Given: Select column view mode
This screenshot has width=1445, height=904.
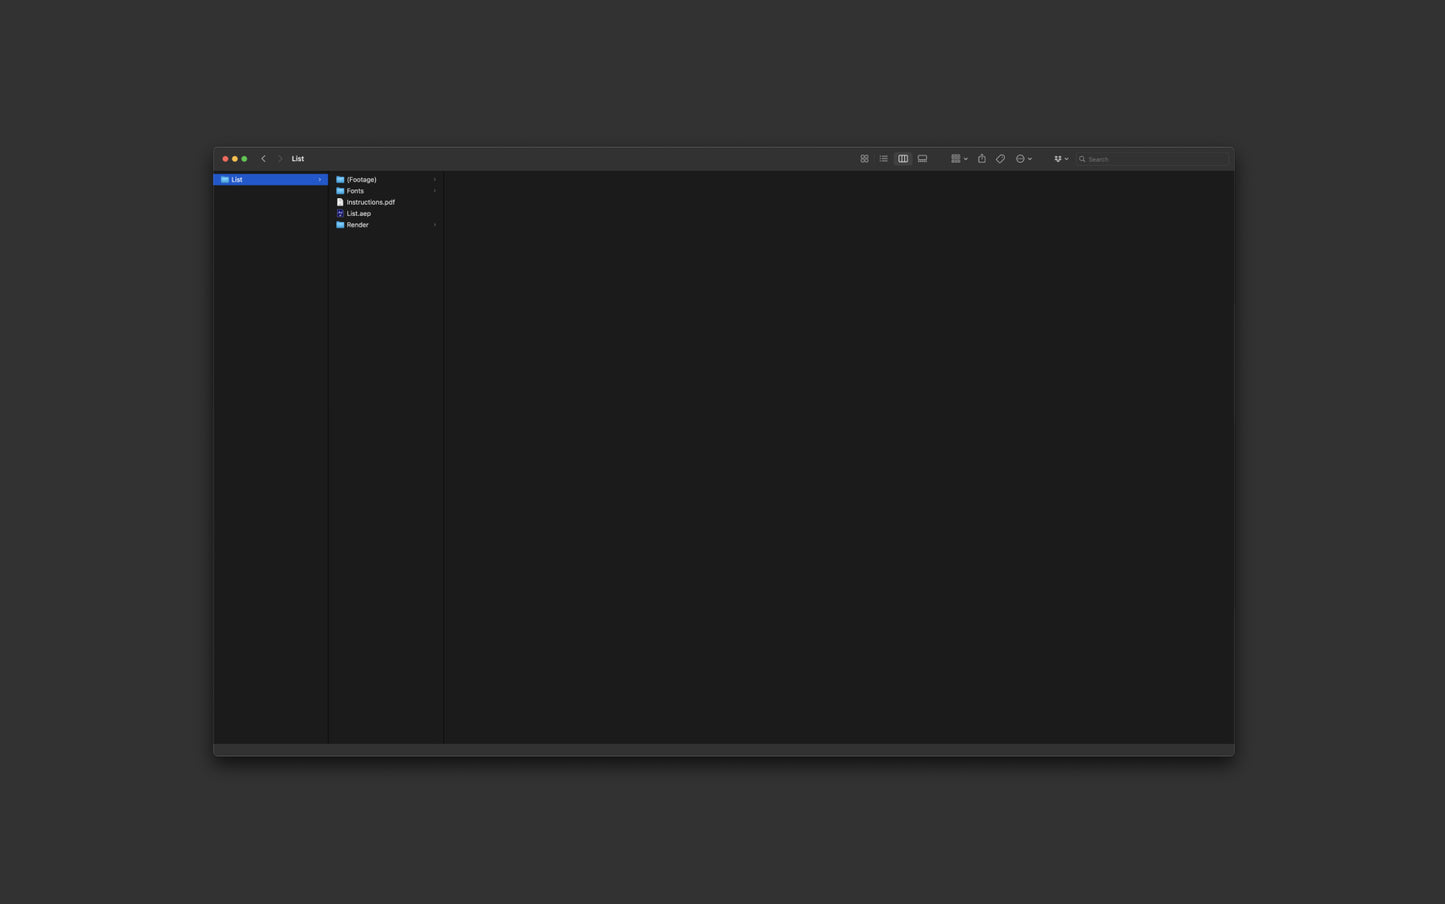Looking at the screenshot, I should (x=903, y=159).
